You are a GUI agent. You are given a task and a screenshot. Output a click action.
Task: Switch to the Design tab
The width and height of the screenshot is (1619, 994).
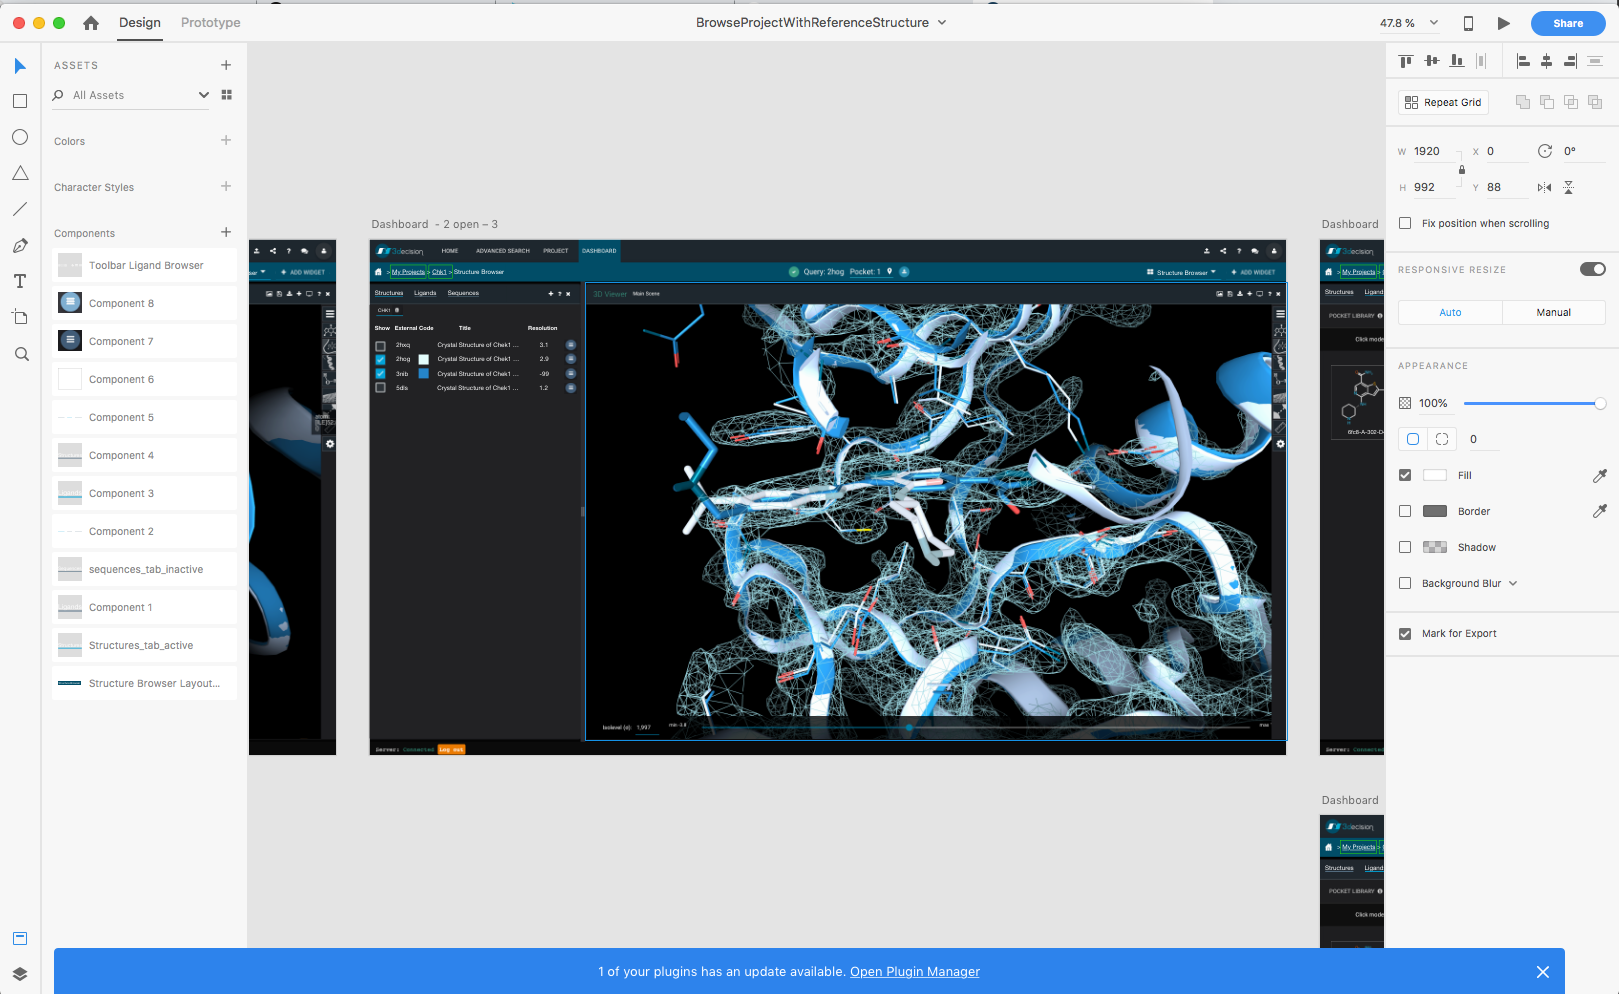pyautogui.click(x=140, y=22)
